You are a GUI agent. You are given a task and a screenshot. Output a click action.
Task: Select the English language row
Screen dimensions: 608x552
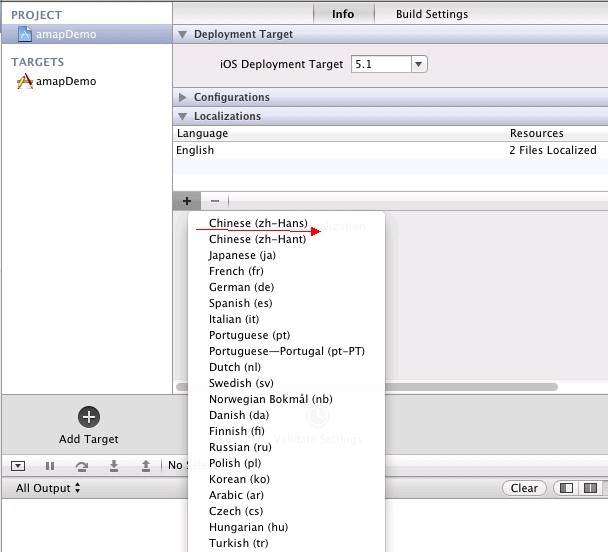[390, 150]
